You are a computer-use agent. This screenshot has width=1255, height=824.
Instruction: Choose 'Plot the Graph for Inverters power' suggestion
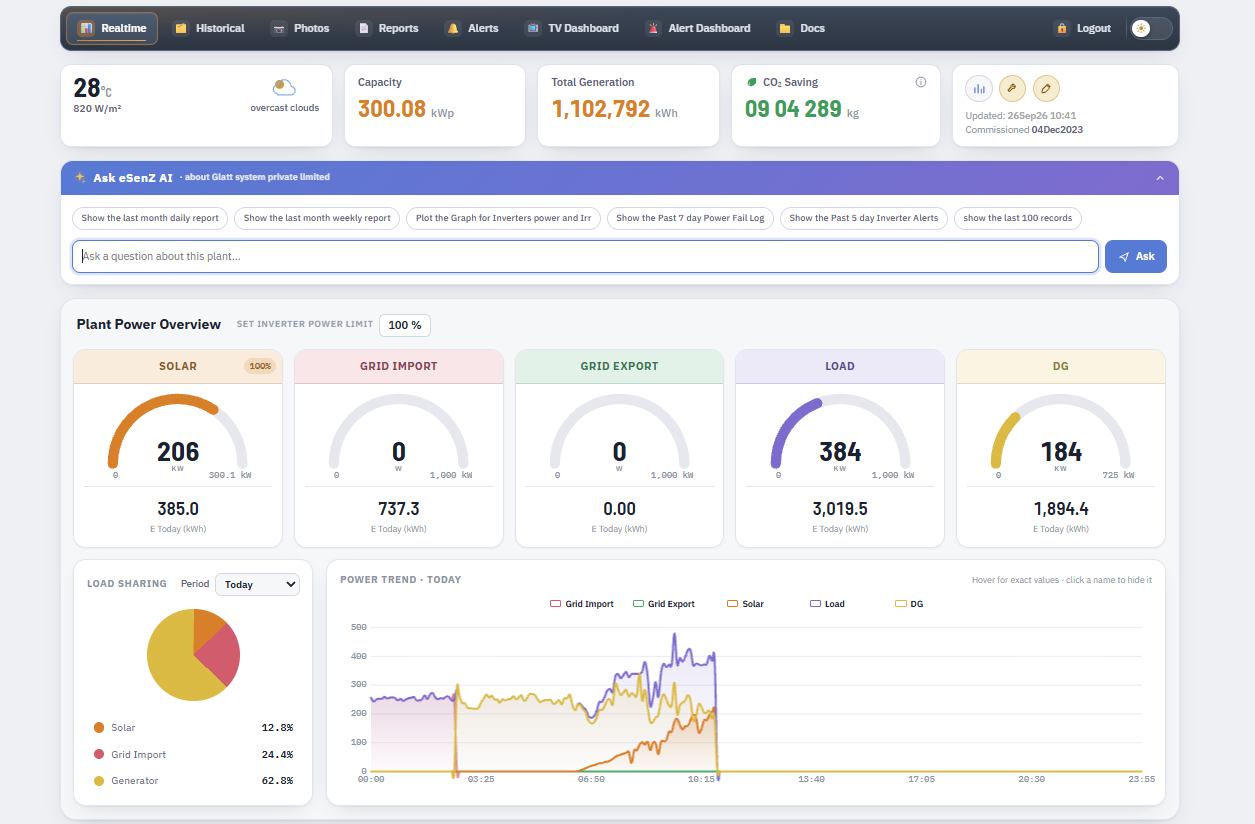[x=503, y=218]
